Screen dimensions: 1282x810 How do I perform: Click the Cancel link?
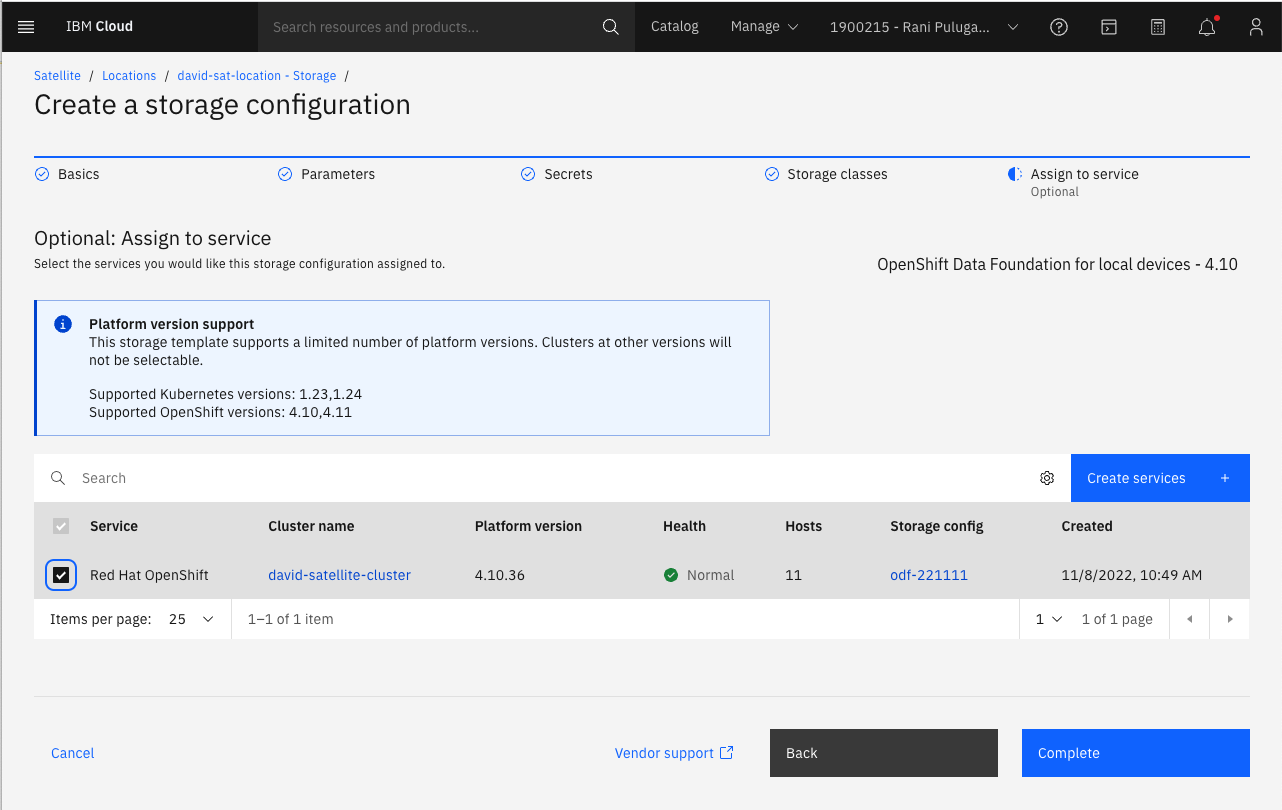tap(73, 753)
